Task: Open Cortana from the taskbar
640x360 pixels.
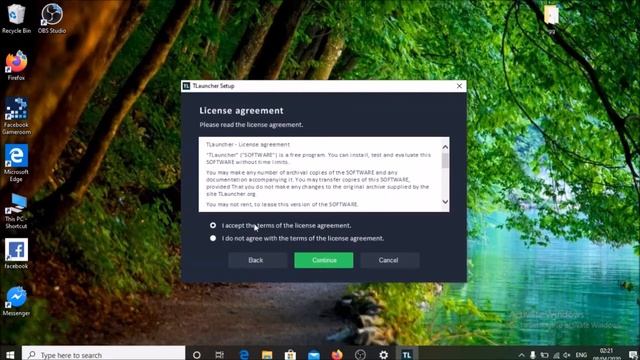Action: [196, 355]
